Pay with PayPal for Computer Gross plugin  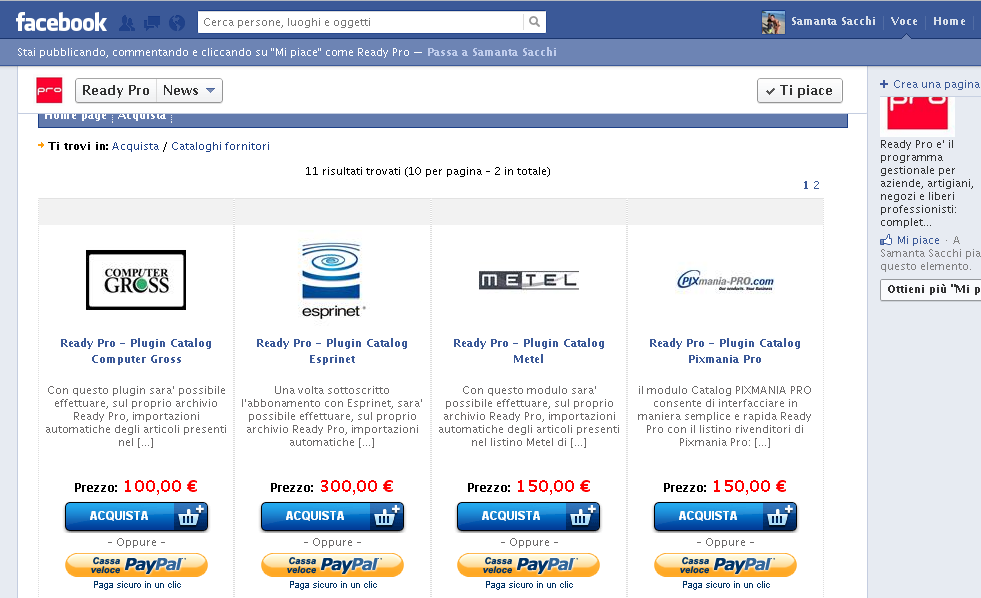click(136, 565)
